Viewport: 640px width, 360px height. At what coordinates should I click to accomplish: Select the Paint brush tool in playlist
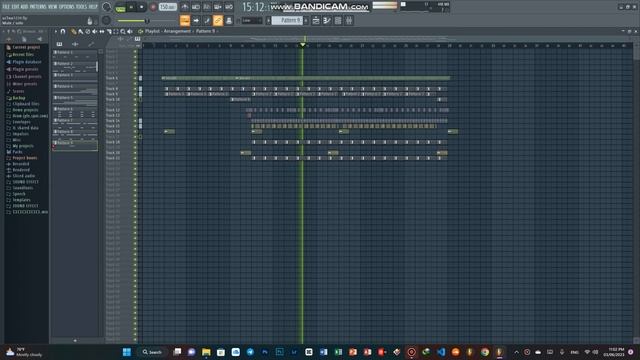80,31
